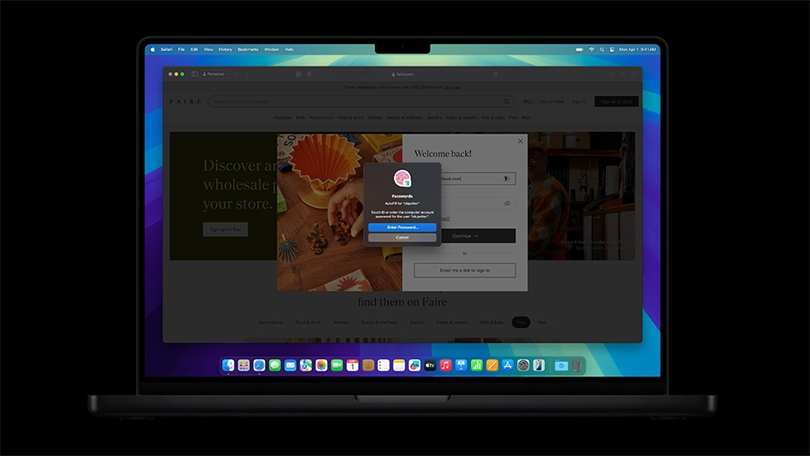Image resolution: width=810 pixels, height=456 pixels.
Task: Open the Trash in the Dock
Action: click(577, 366)
